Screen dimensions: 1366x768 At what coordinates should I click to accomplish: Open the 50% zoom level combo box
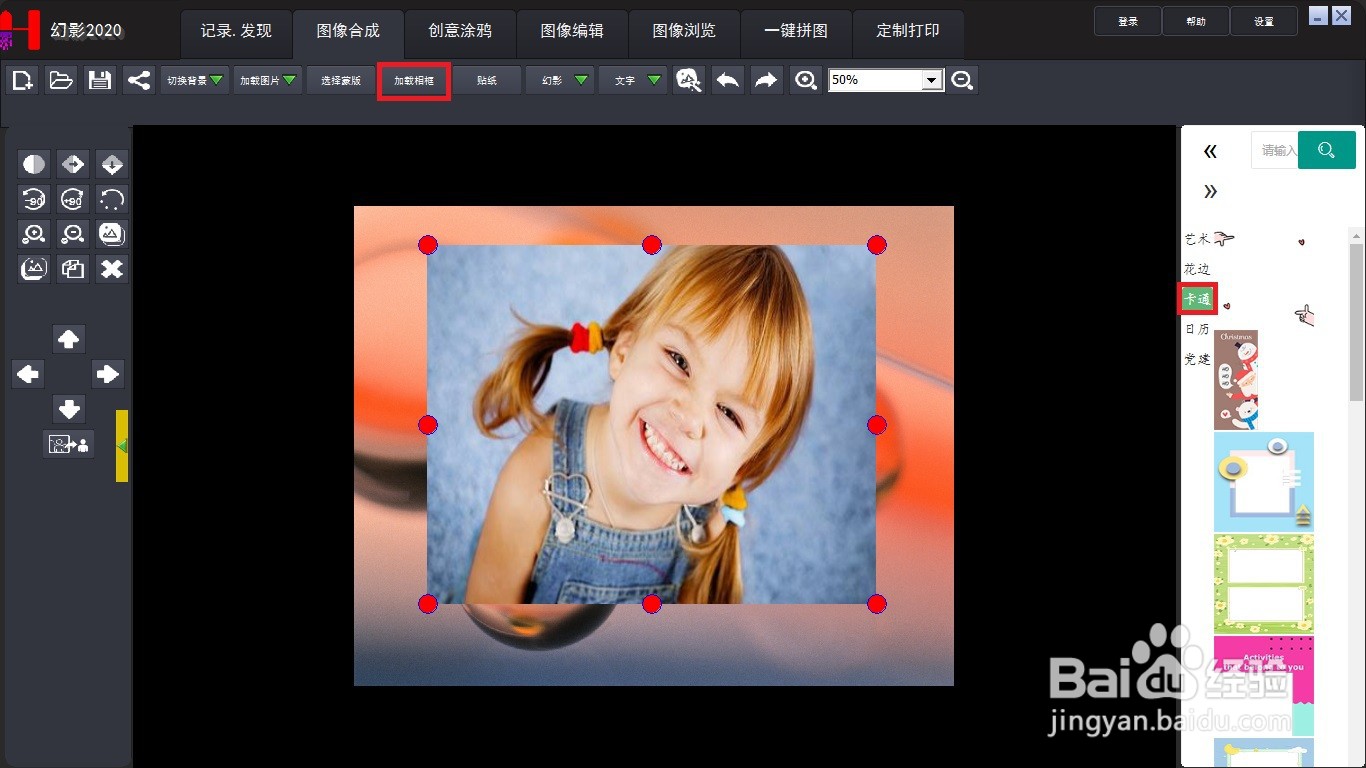coord(886,80)
